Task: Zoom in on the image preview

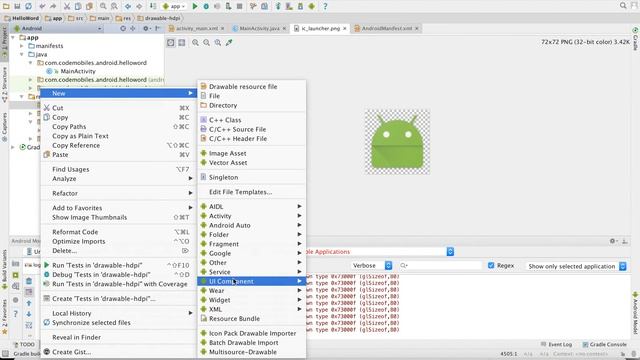Action: coord(196,42)
